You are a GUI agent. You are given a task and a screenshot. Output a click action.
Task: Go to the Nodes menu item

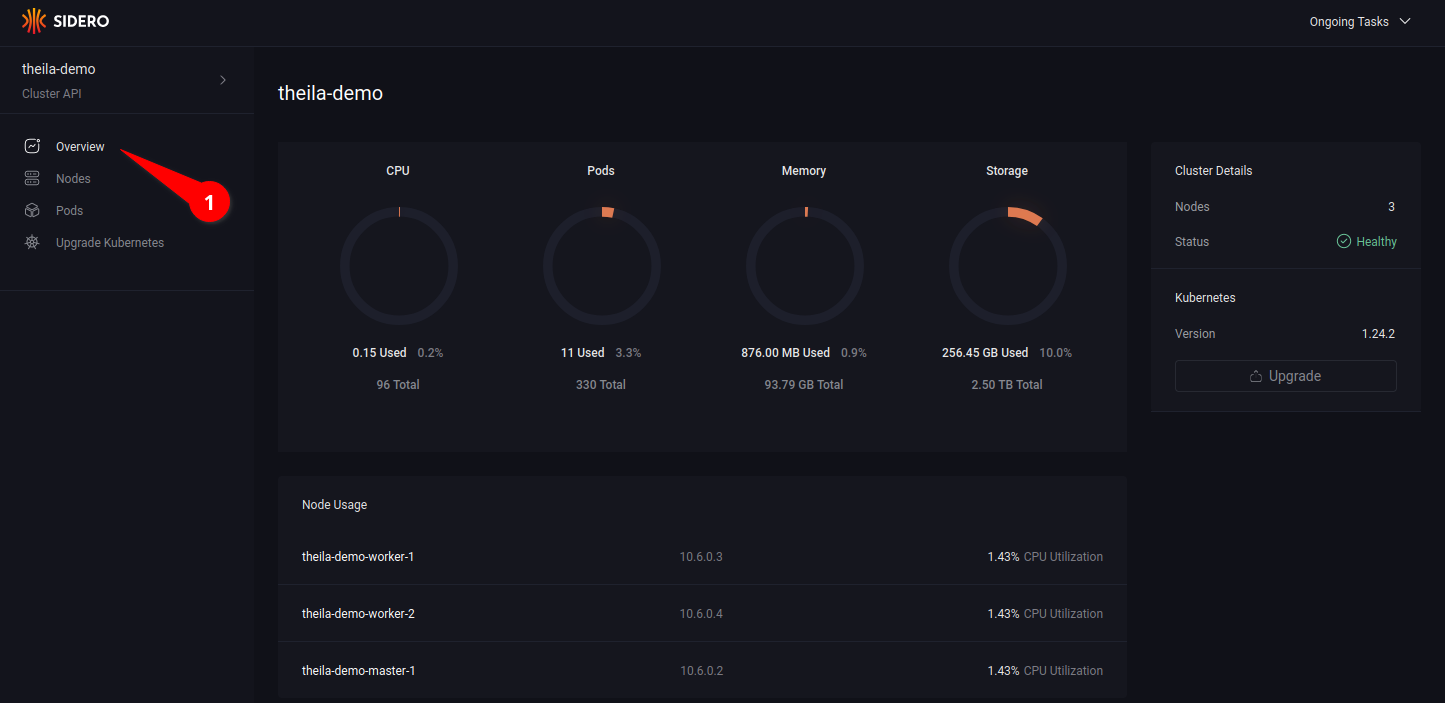tap(73, 178)
